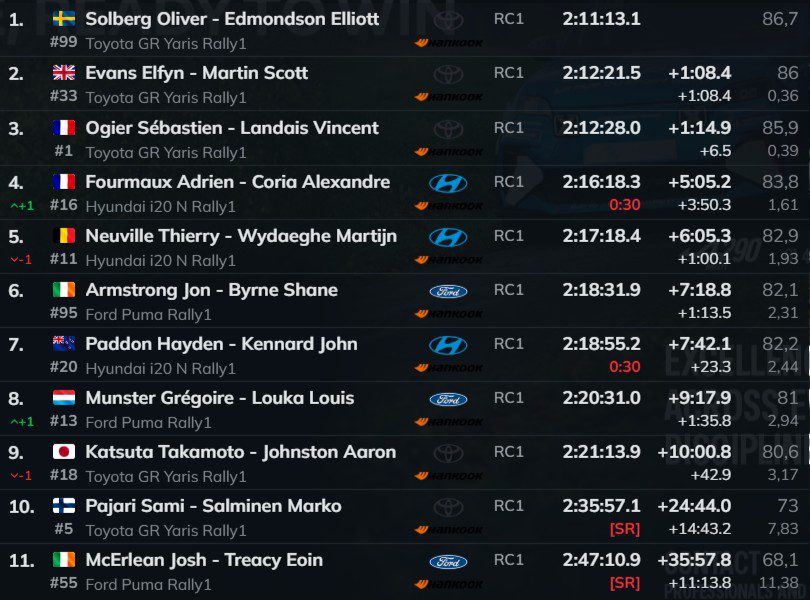Click the New Zealand flag beside Paddon Hayden
The image size is (810, 600).
click(63, 344)
